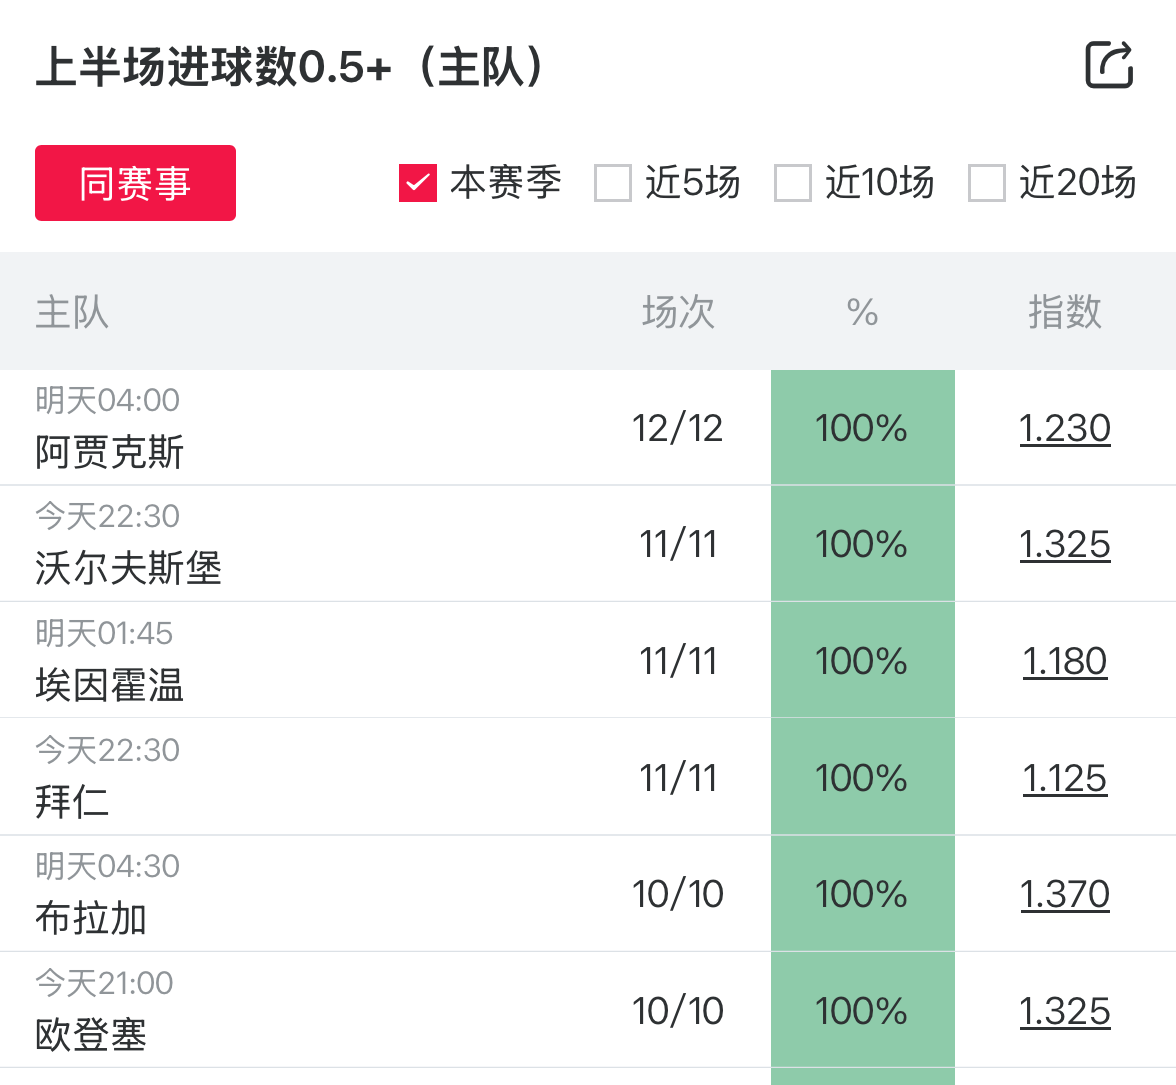
Task: Click the 主队 column header
Action: tap(72, 312)
